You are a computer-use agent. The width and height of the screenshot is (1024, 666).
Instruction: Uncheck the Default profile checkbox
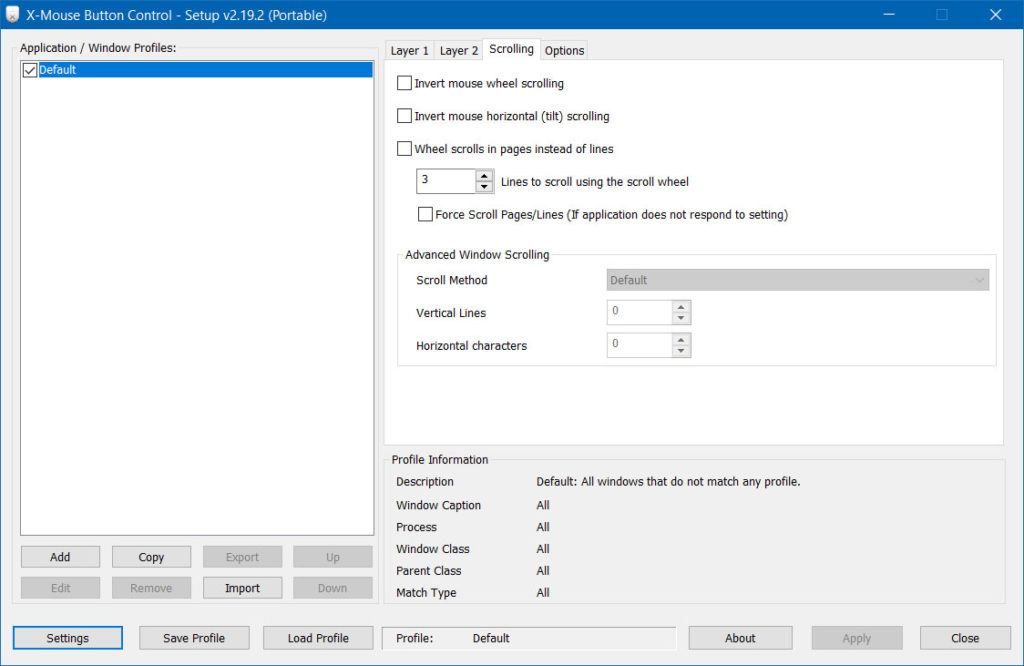(x=29, y=69)
